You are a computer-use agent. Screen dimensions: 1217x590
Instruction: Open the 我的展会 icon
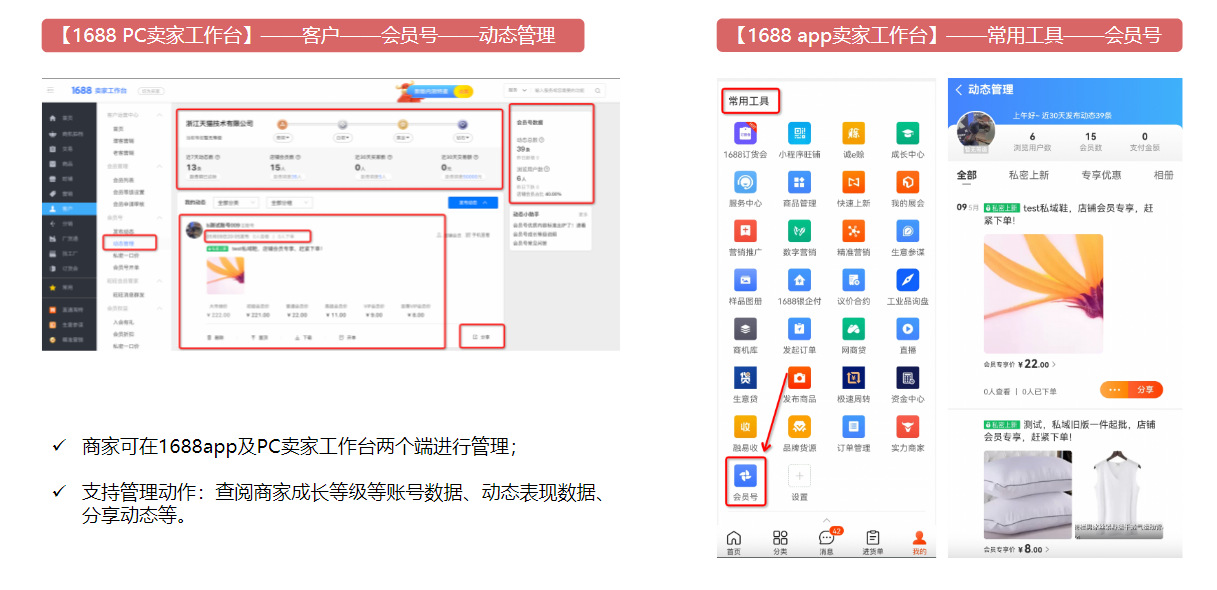click(908, 182)
